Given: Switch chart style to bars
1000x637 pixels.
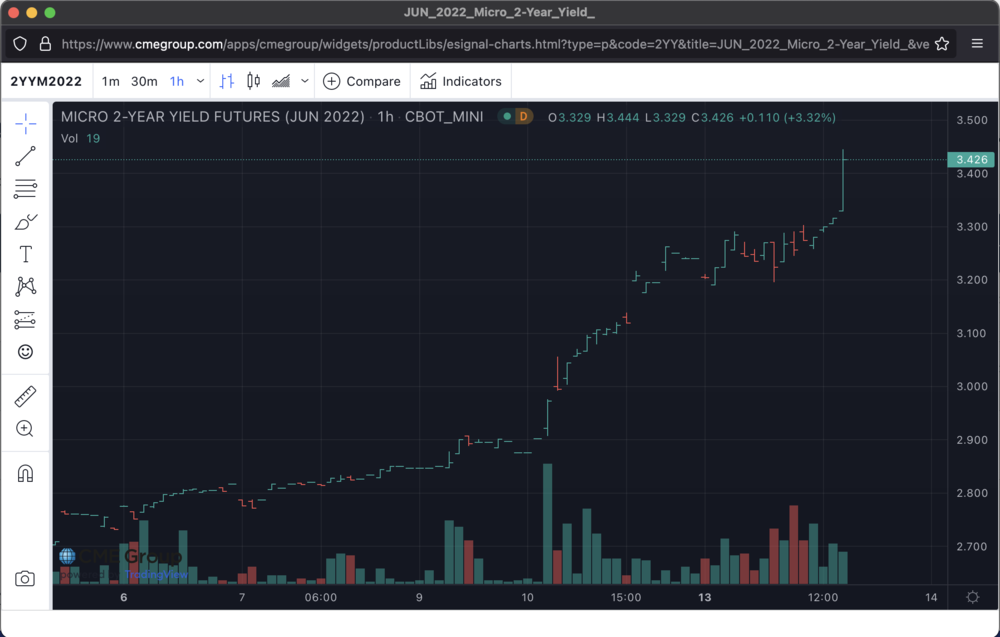Looking at the screenshot, I should tap(227, 81).
